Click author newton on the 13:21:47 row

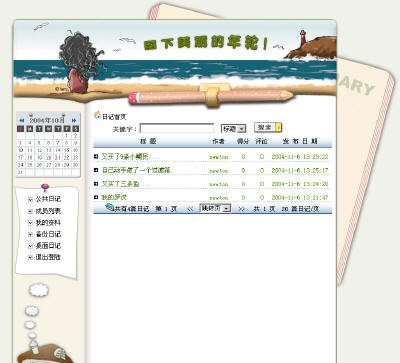tap(219, 198)
